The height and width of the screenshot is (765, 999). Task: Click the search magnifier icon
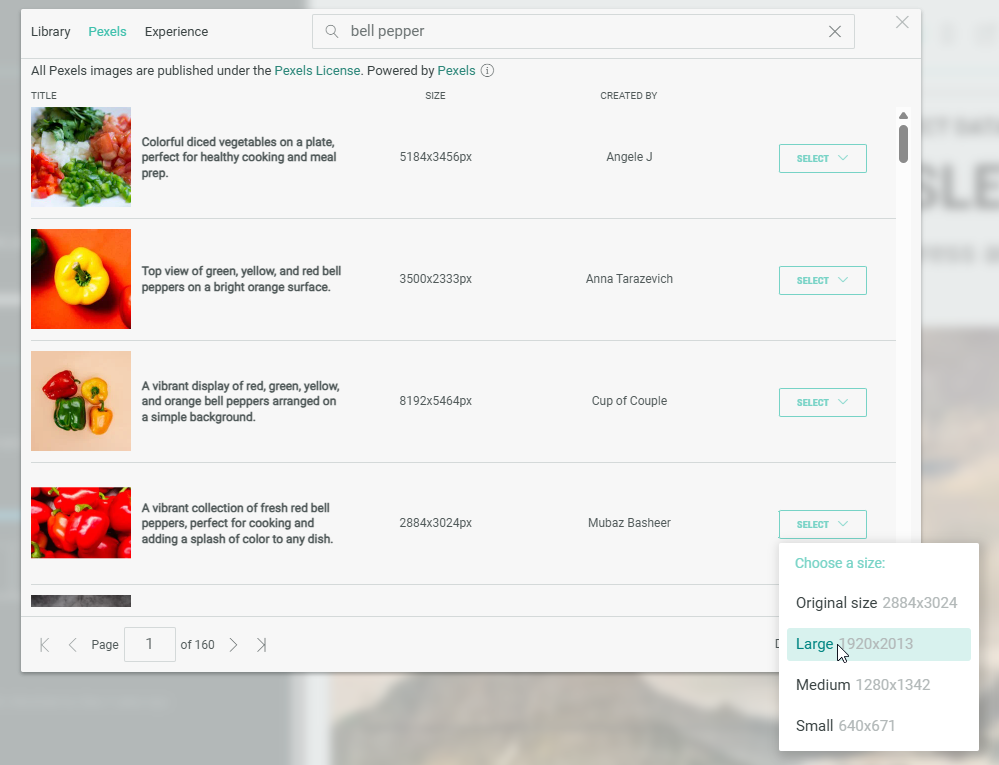tap(332, 32)
